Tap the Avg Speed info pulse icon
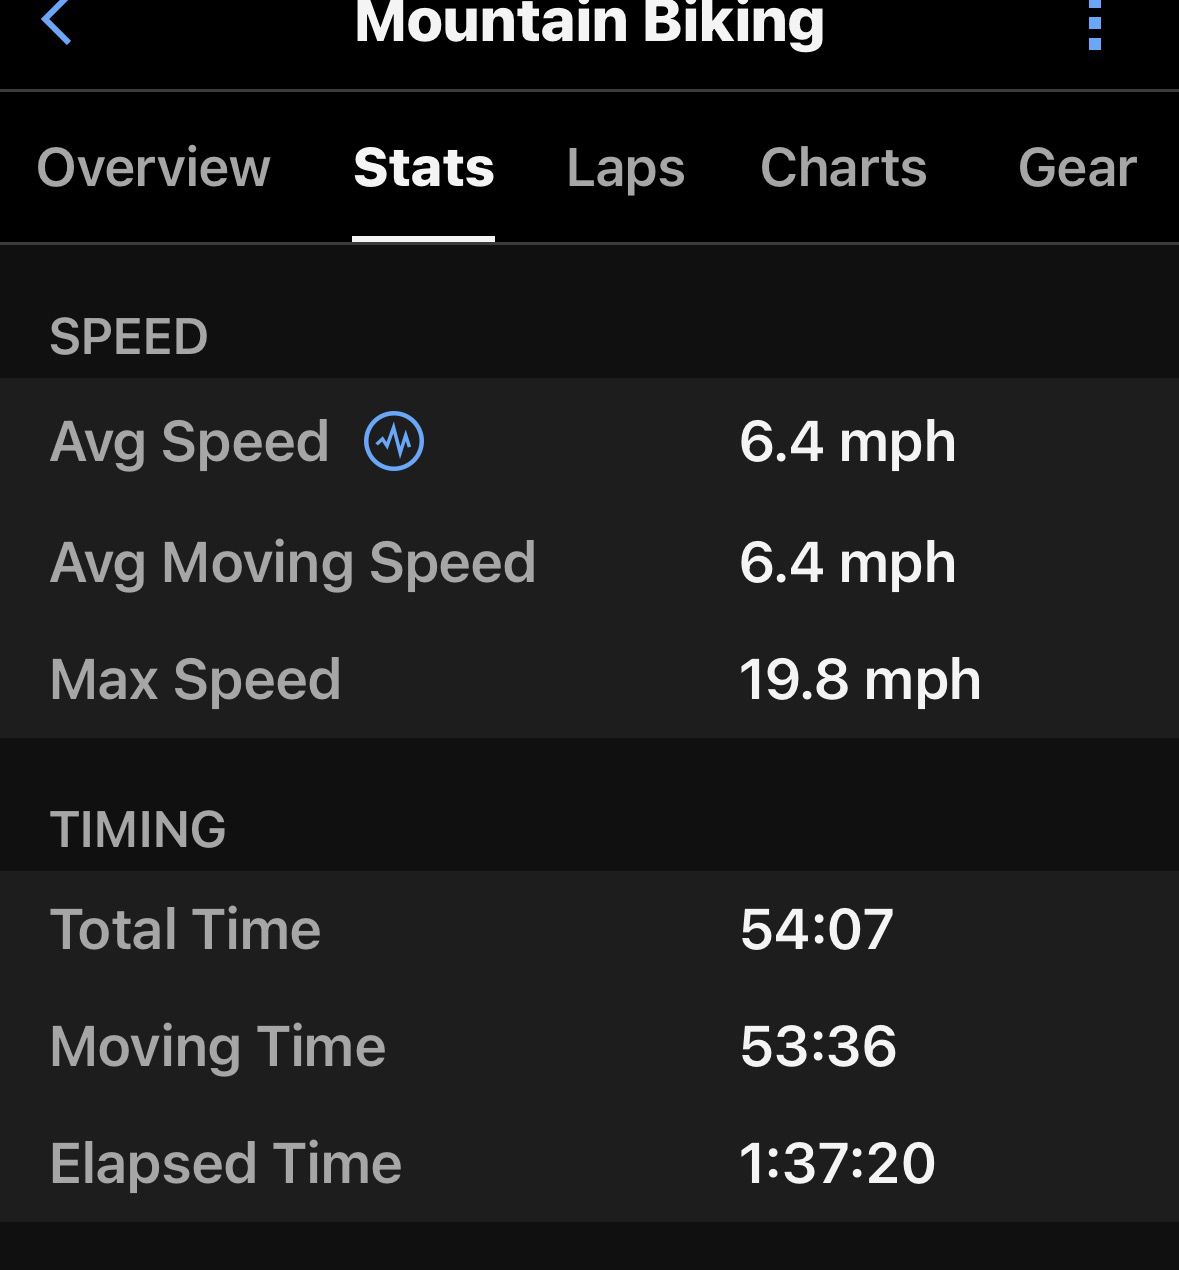Image resolution: width=1179 pixels, height=1270 pixels. tap(394, 441)
